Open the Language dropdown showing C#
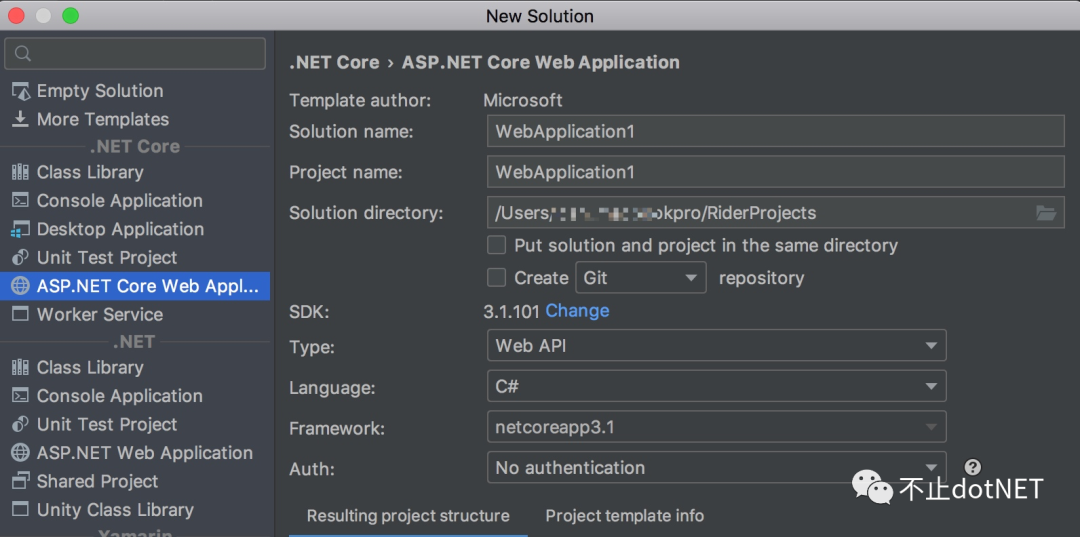Image resolution: width=1080 pixels, height=537 pixels. pyautogui.click(x=715, y=386)
